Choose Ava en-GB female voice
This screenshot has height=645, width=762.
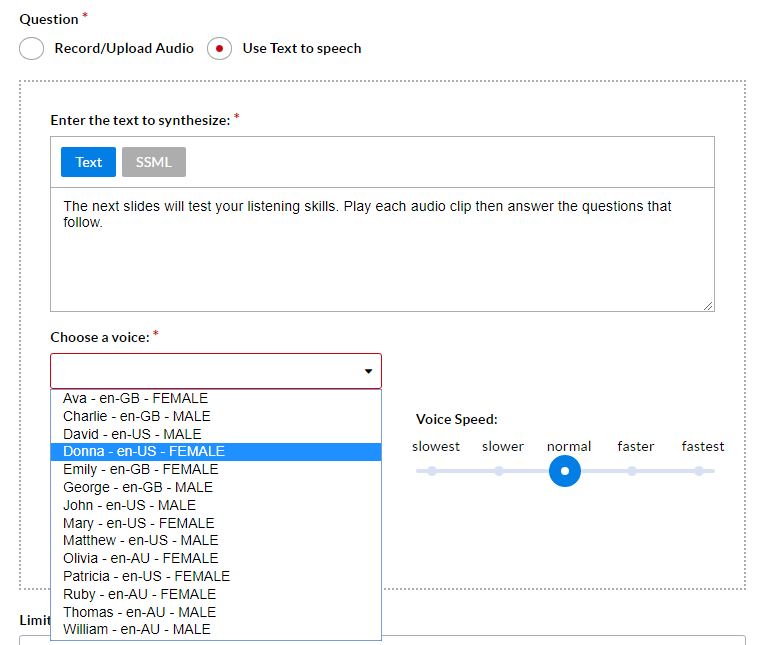136,398
